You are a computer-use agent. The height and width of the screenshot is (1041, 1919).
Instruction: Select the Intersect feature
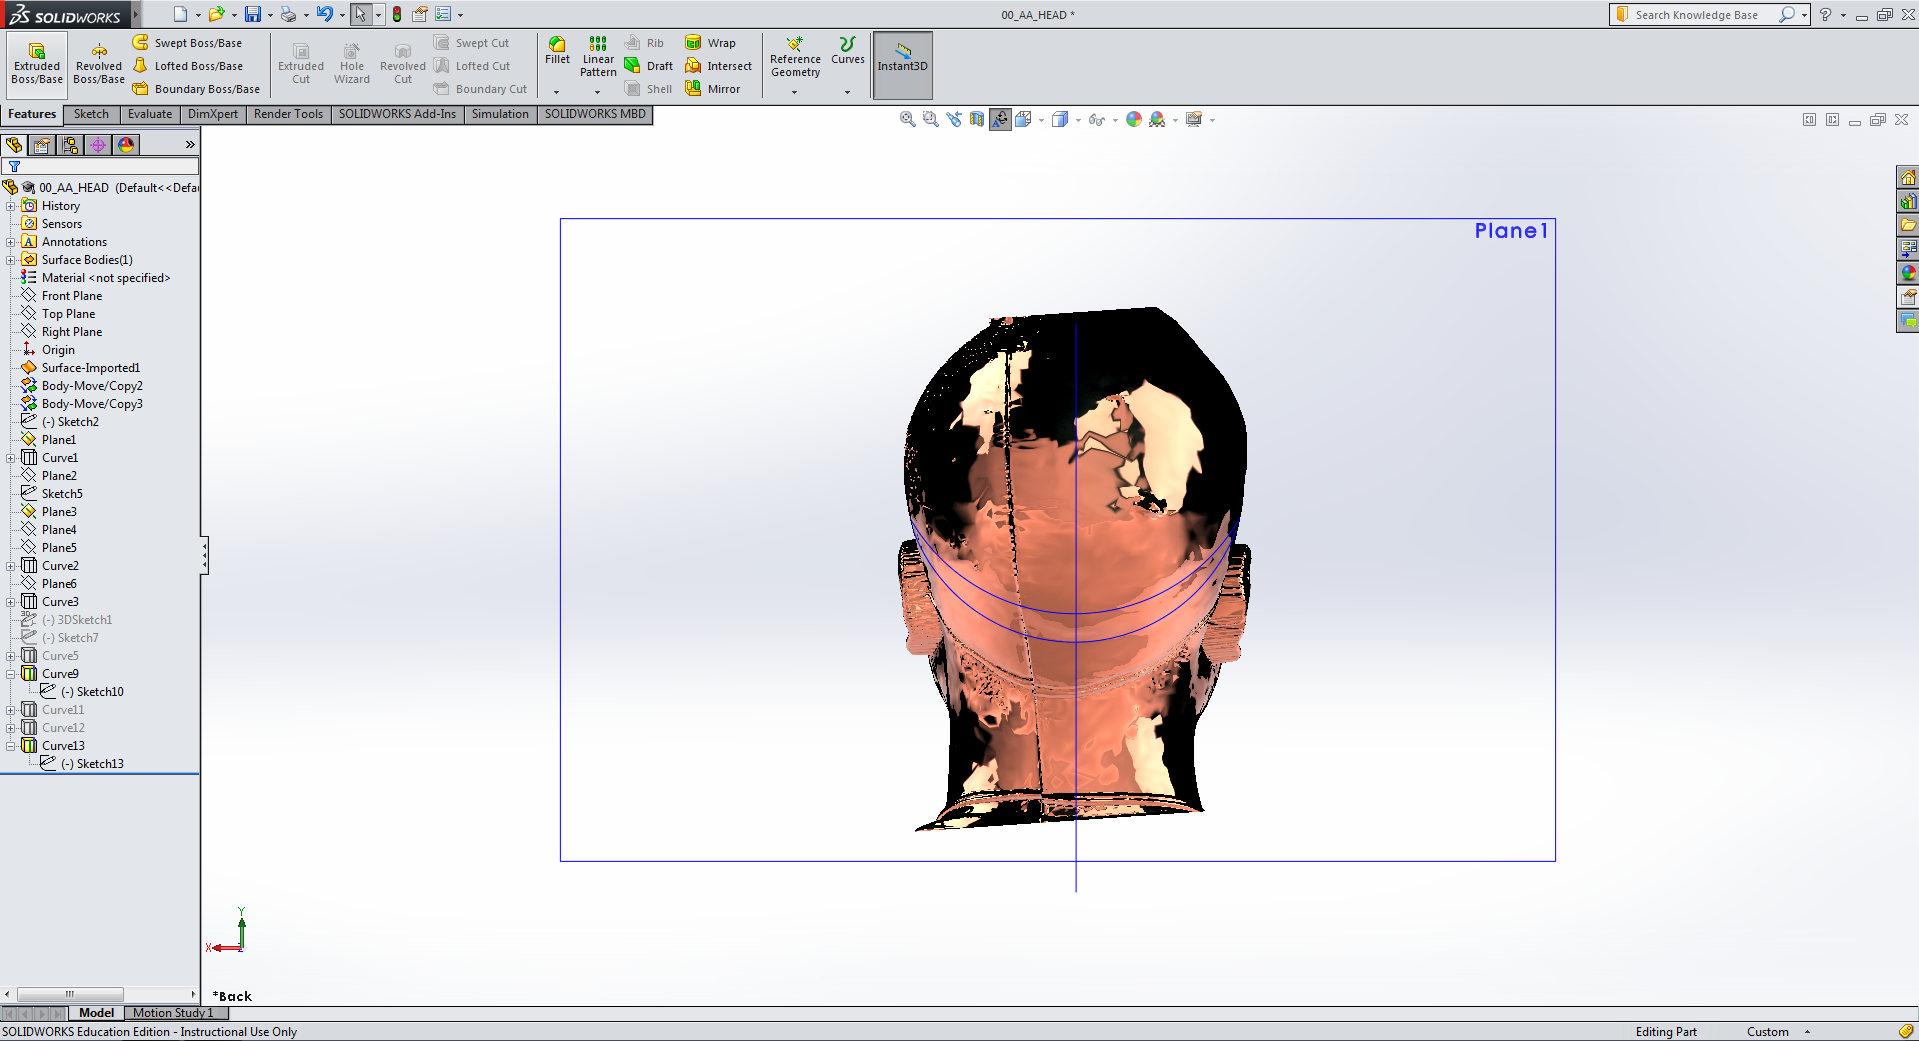tap(719, 66)
